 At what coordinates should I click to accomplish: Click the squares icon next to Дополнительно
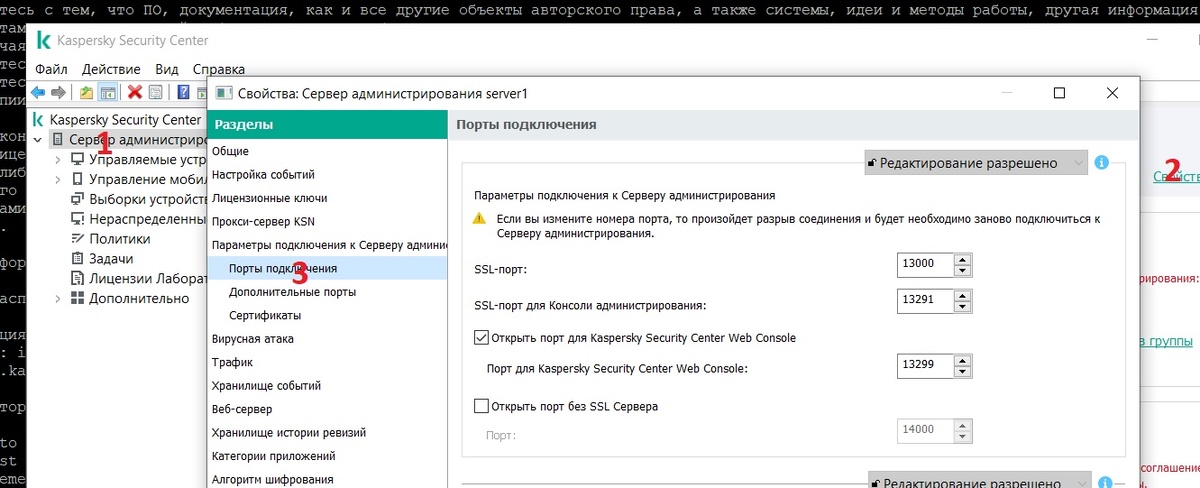click(x=77, y=298)
